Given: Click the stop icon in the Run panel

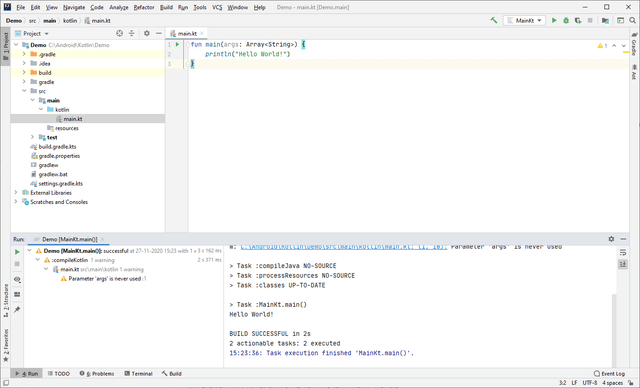Looking at the screenshot, I should [x=17, y=264].
